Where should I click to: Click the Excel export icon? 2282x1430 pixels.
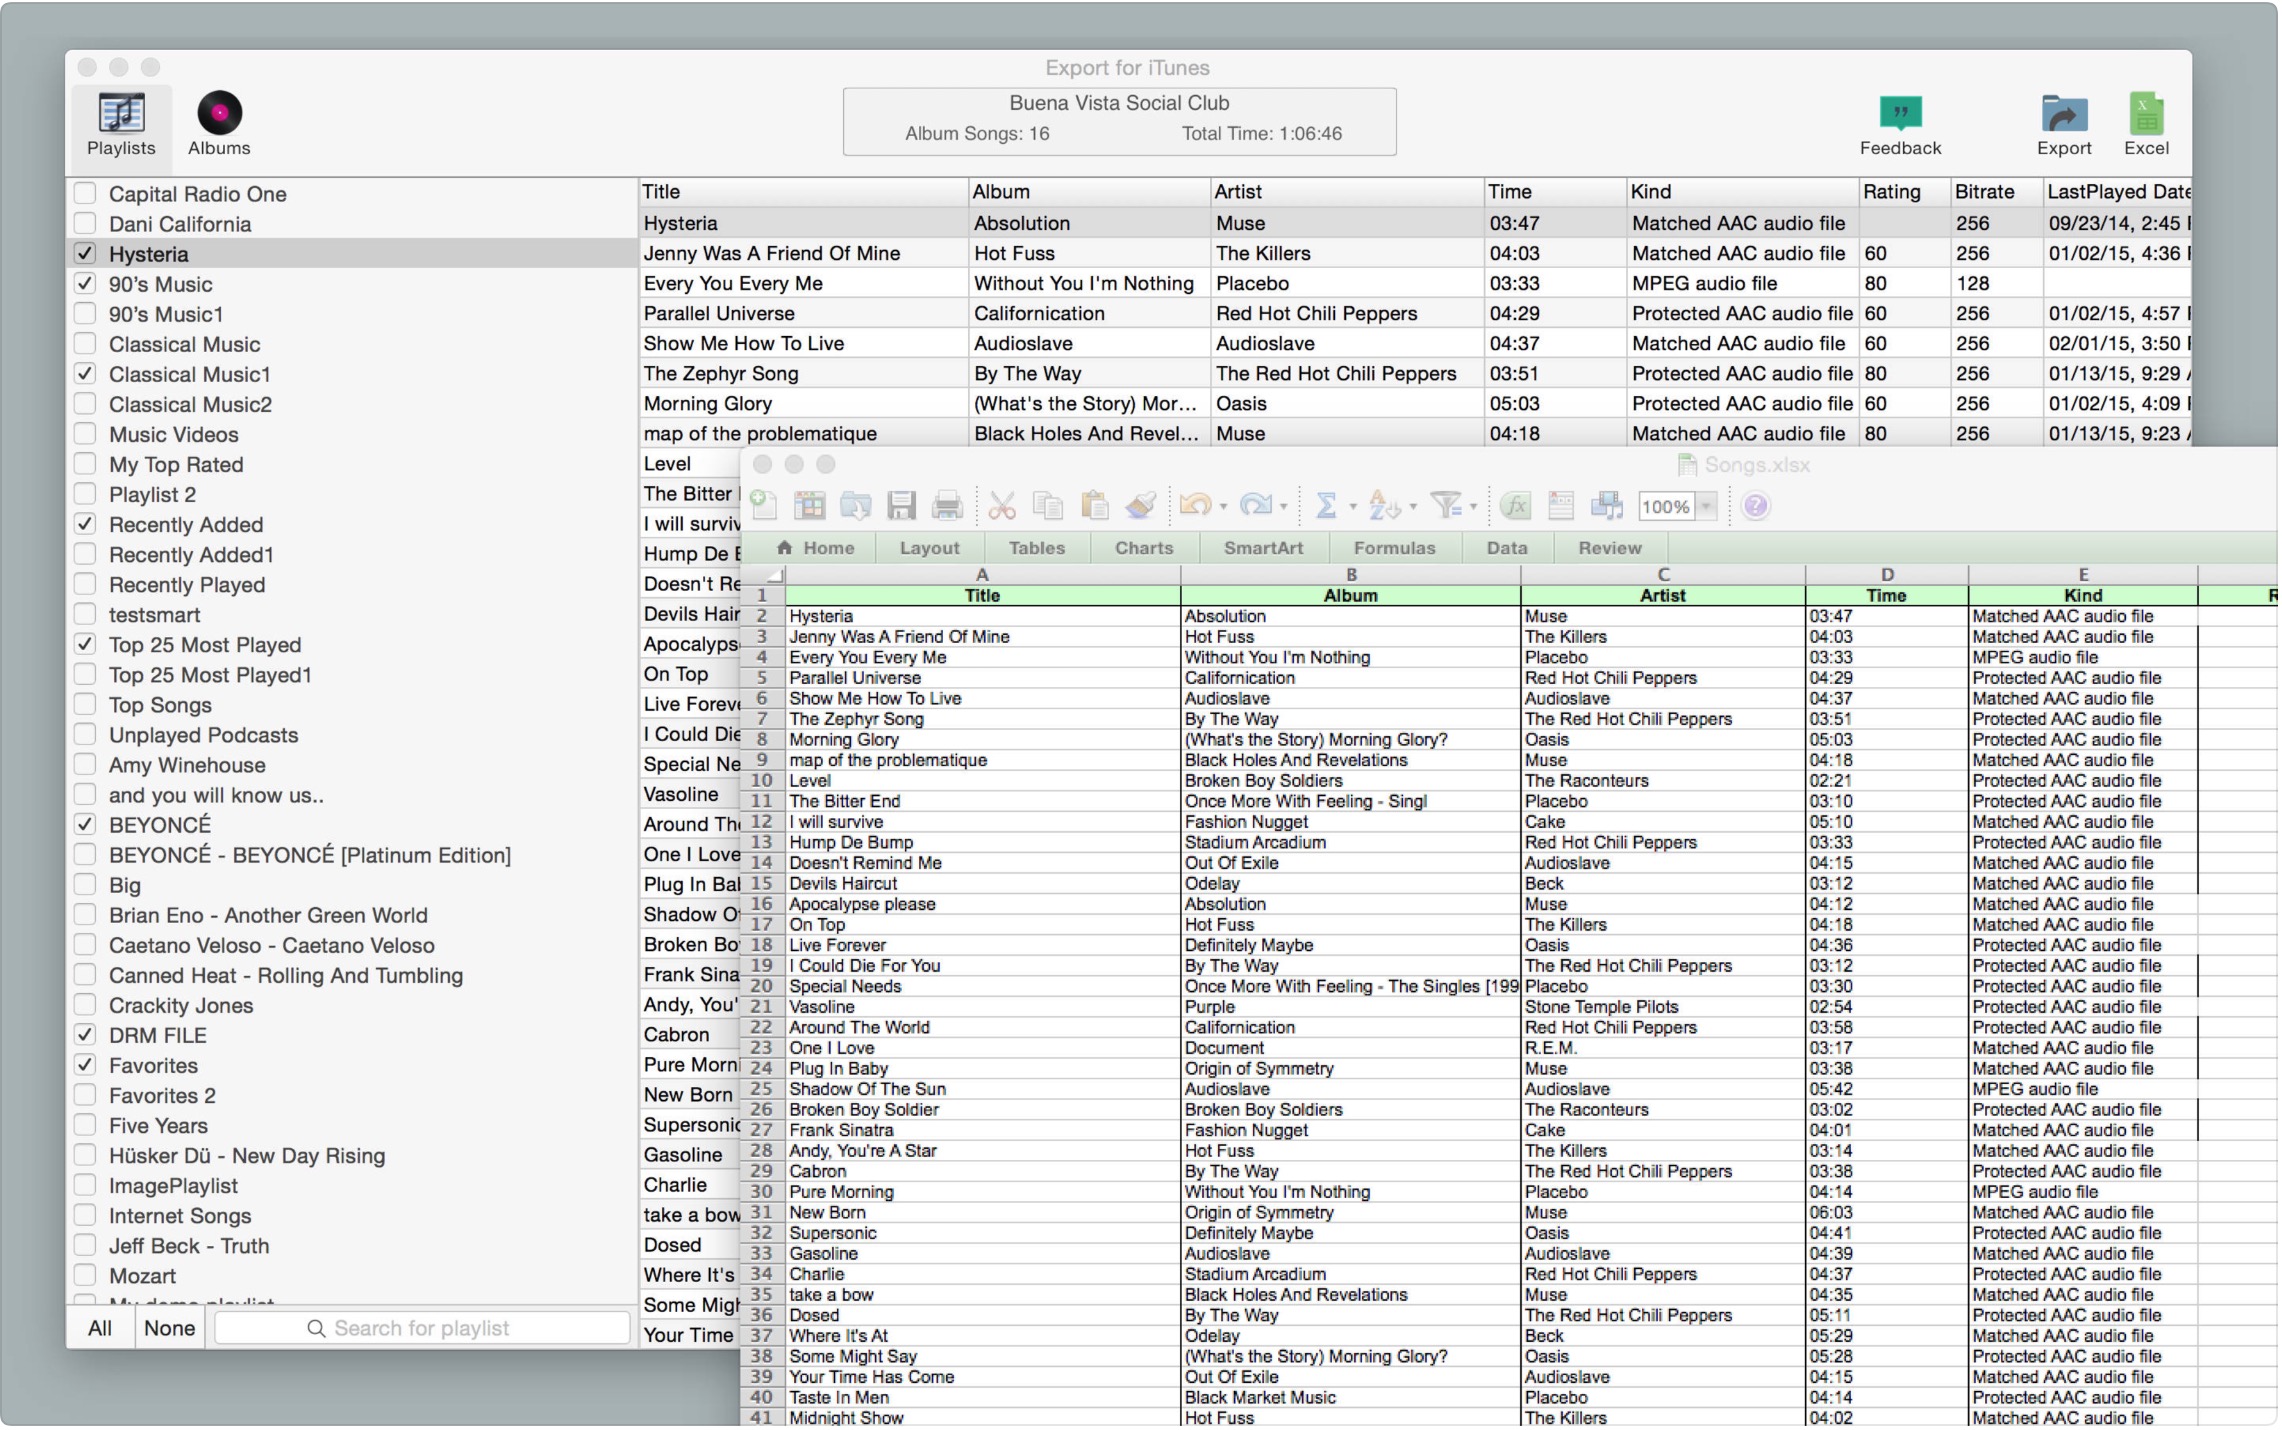pos(2145,114)
